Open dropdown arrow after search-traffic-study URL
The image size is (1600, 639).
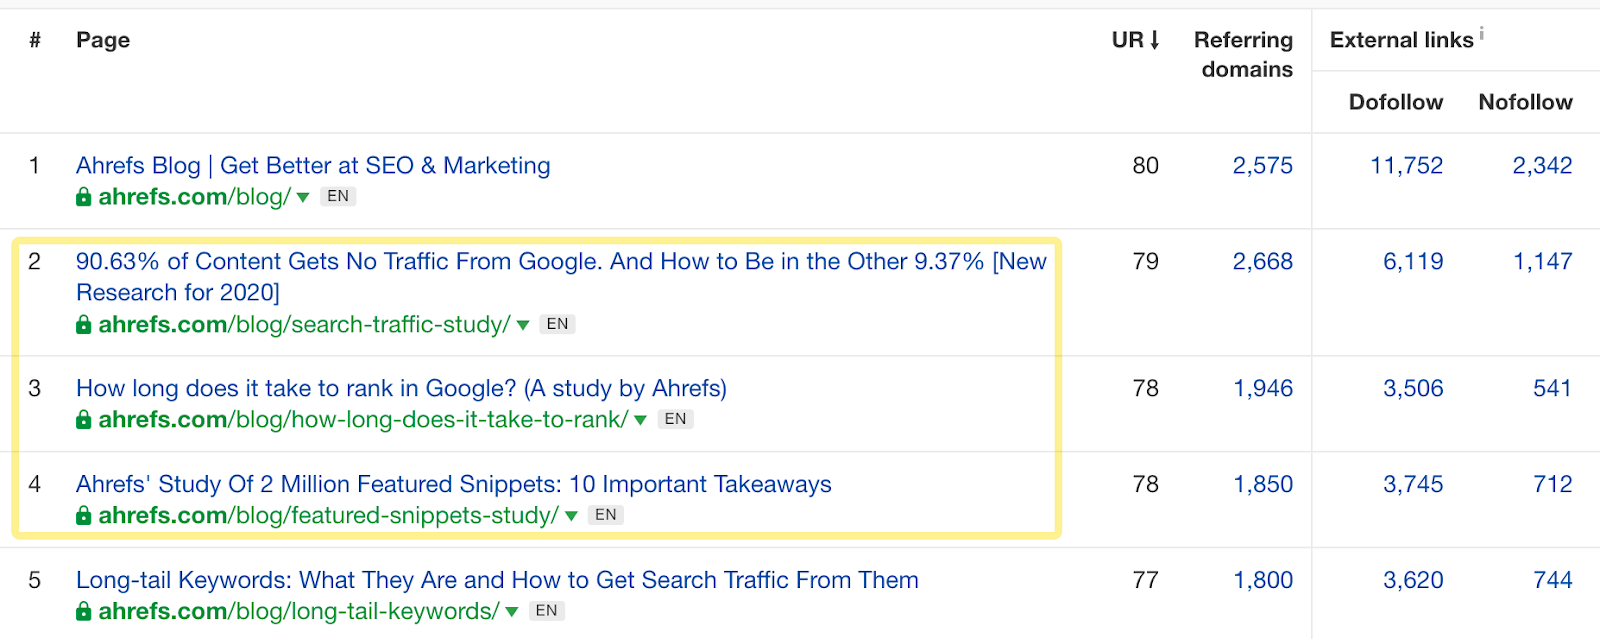click(x=522, y=325)
